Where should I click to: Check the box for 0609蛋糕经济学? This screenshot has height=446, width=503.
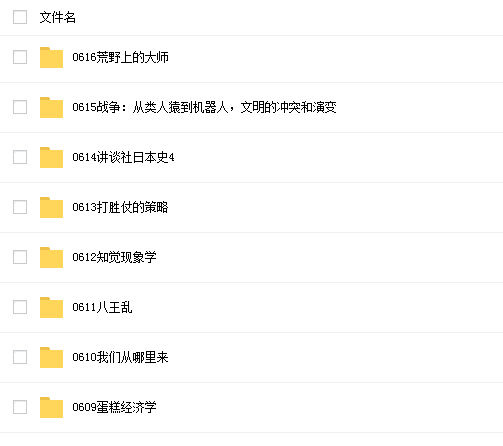point(20,407)
